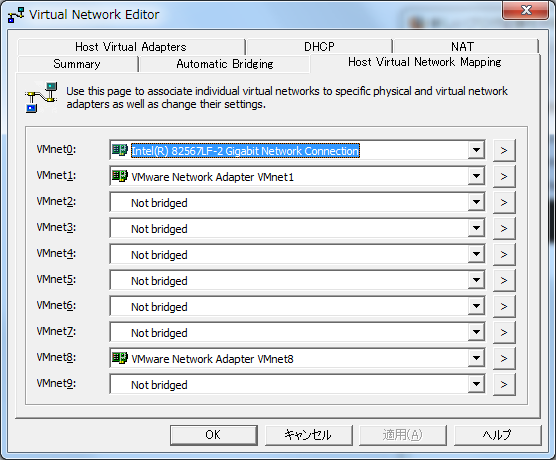The width and height of the screenshot is (556, 460).
Task: Expand the VMnet7 bridging dropdown
Action: 476,332
